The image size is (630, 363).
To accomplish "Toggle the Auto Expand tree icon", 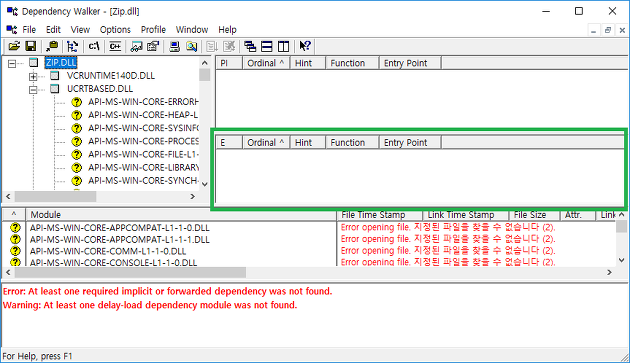I will coord(73,47).
